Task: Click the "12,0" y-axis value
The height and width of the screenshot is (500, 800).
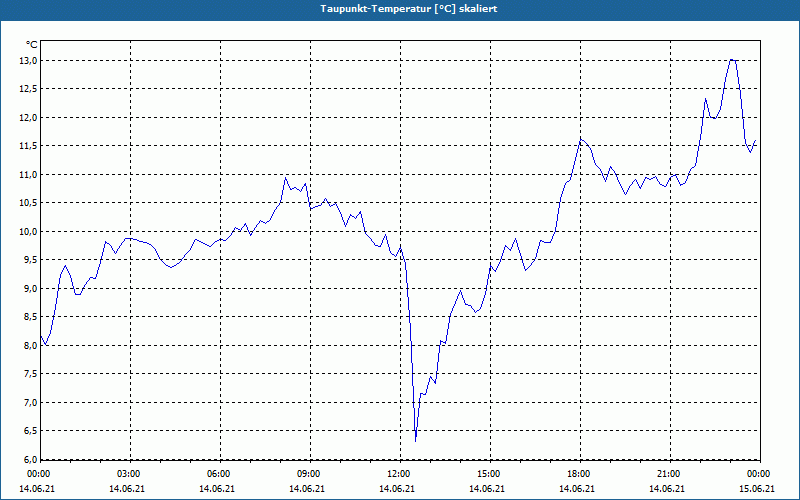Action: click(29, 118)
